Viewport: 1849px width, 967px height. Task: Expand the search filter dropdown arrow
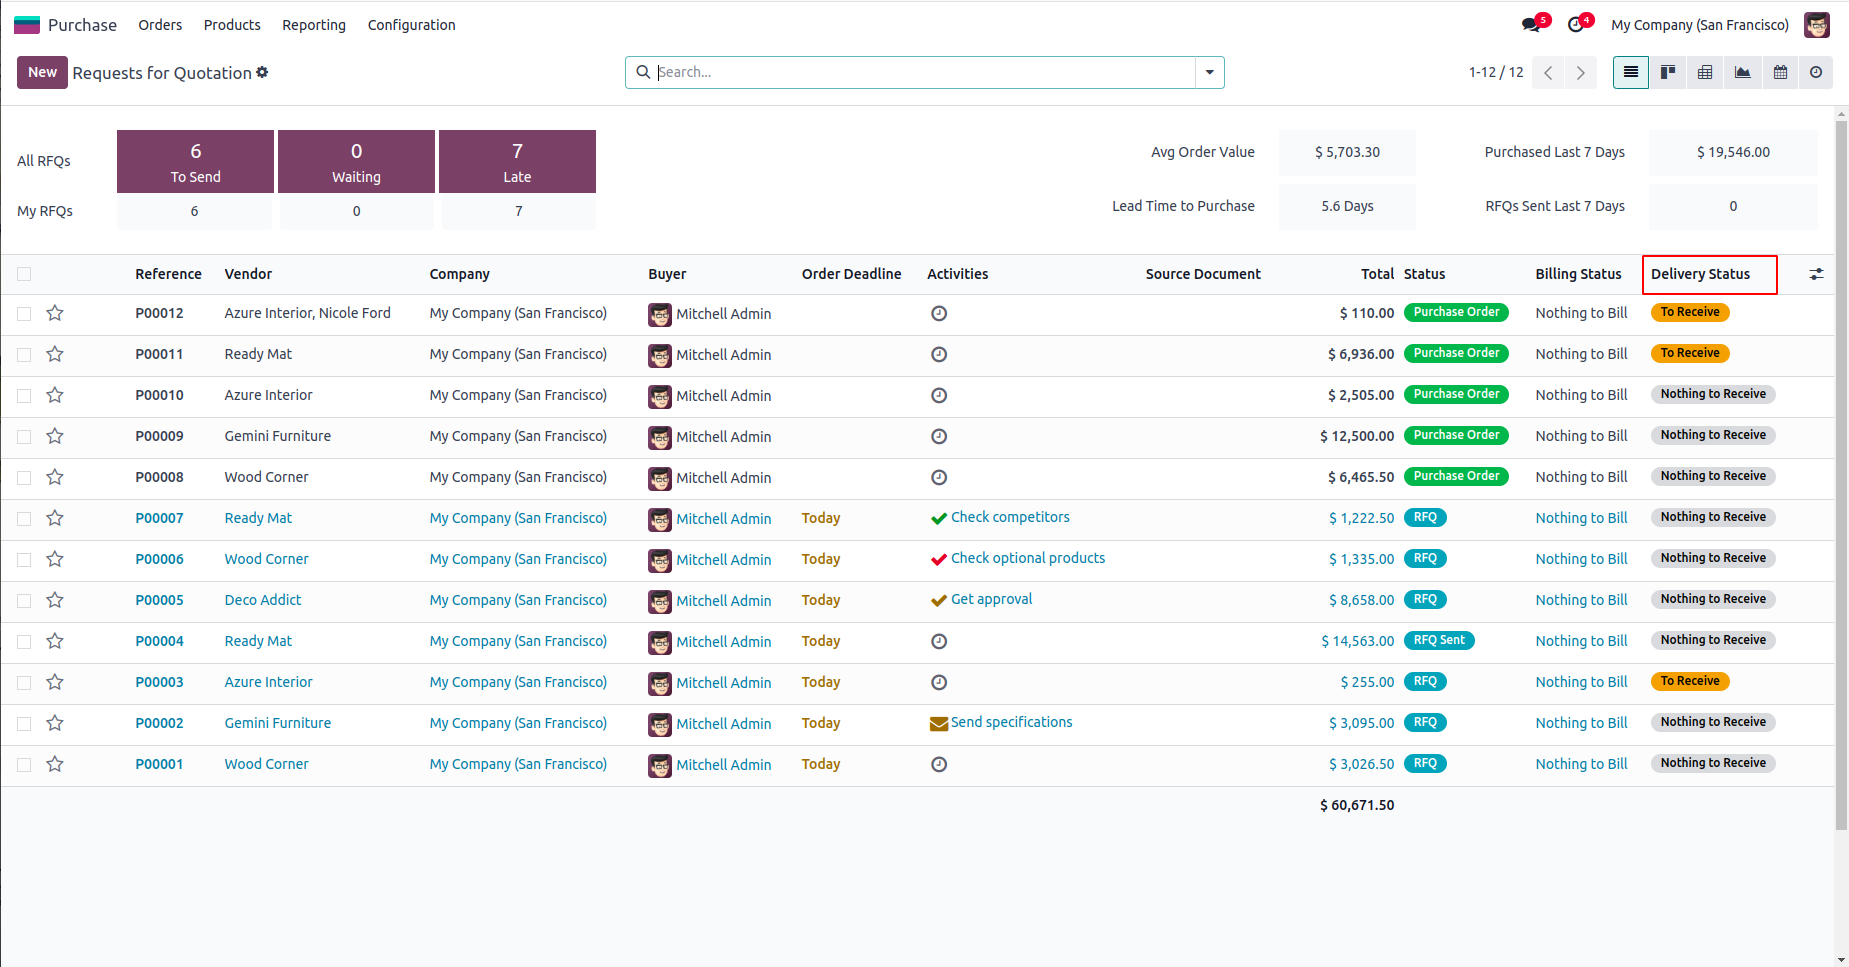tap(1209, 72)
